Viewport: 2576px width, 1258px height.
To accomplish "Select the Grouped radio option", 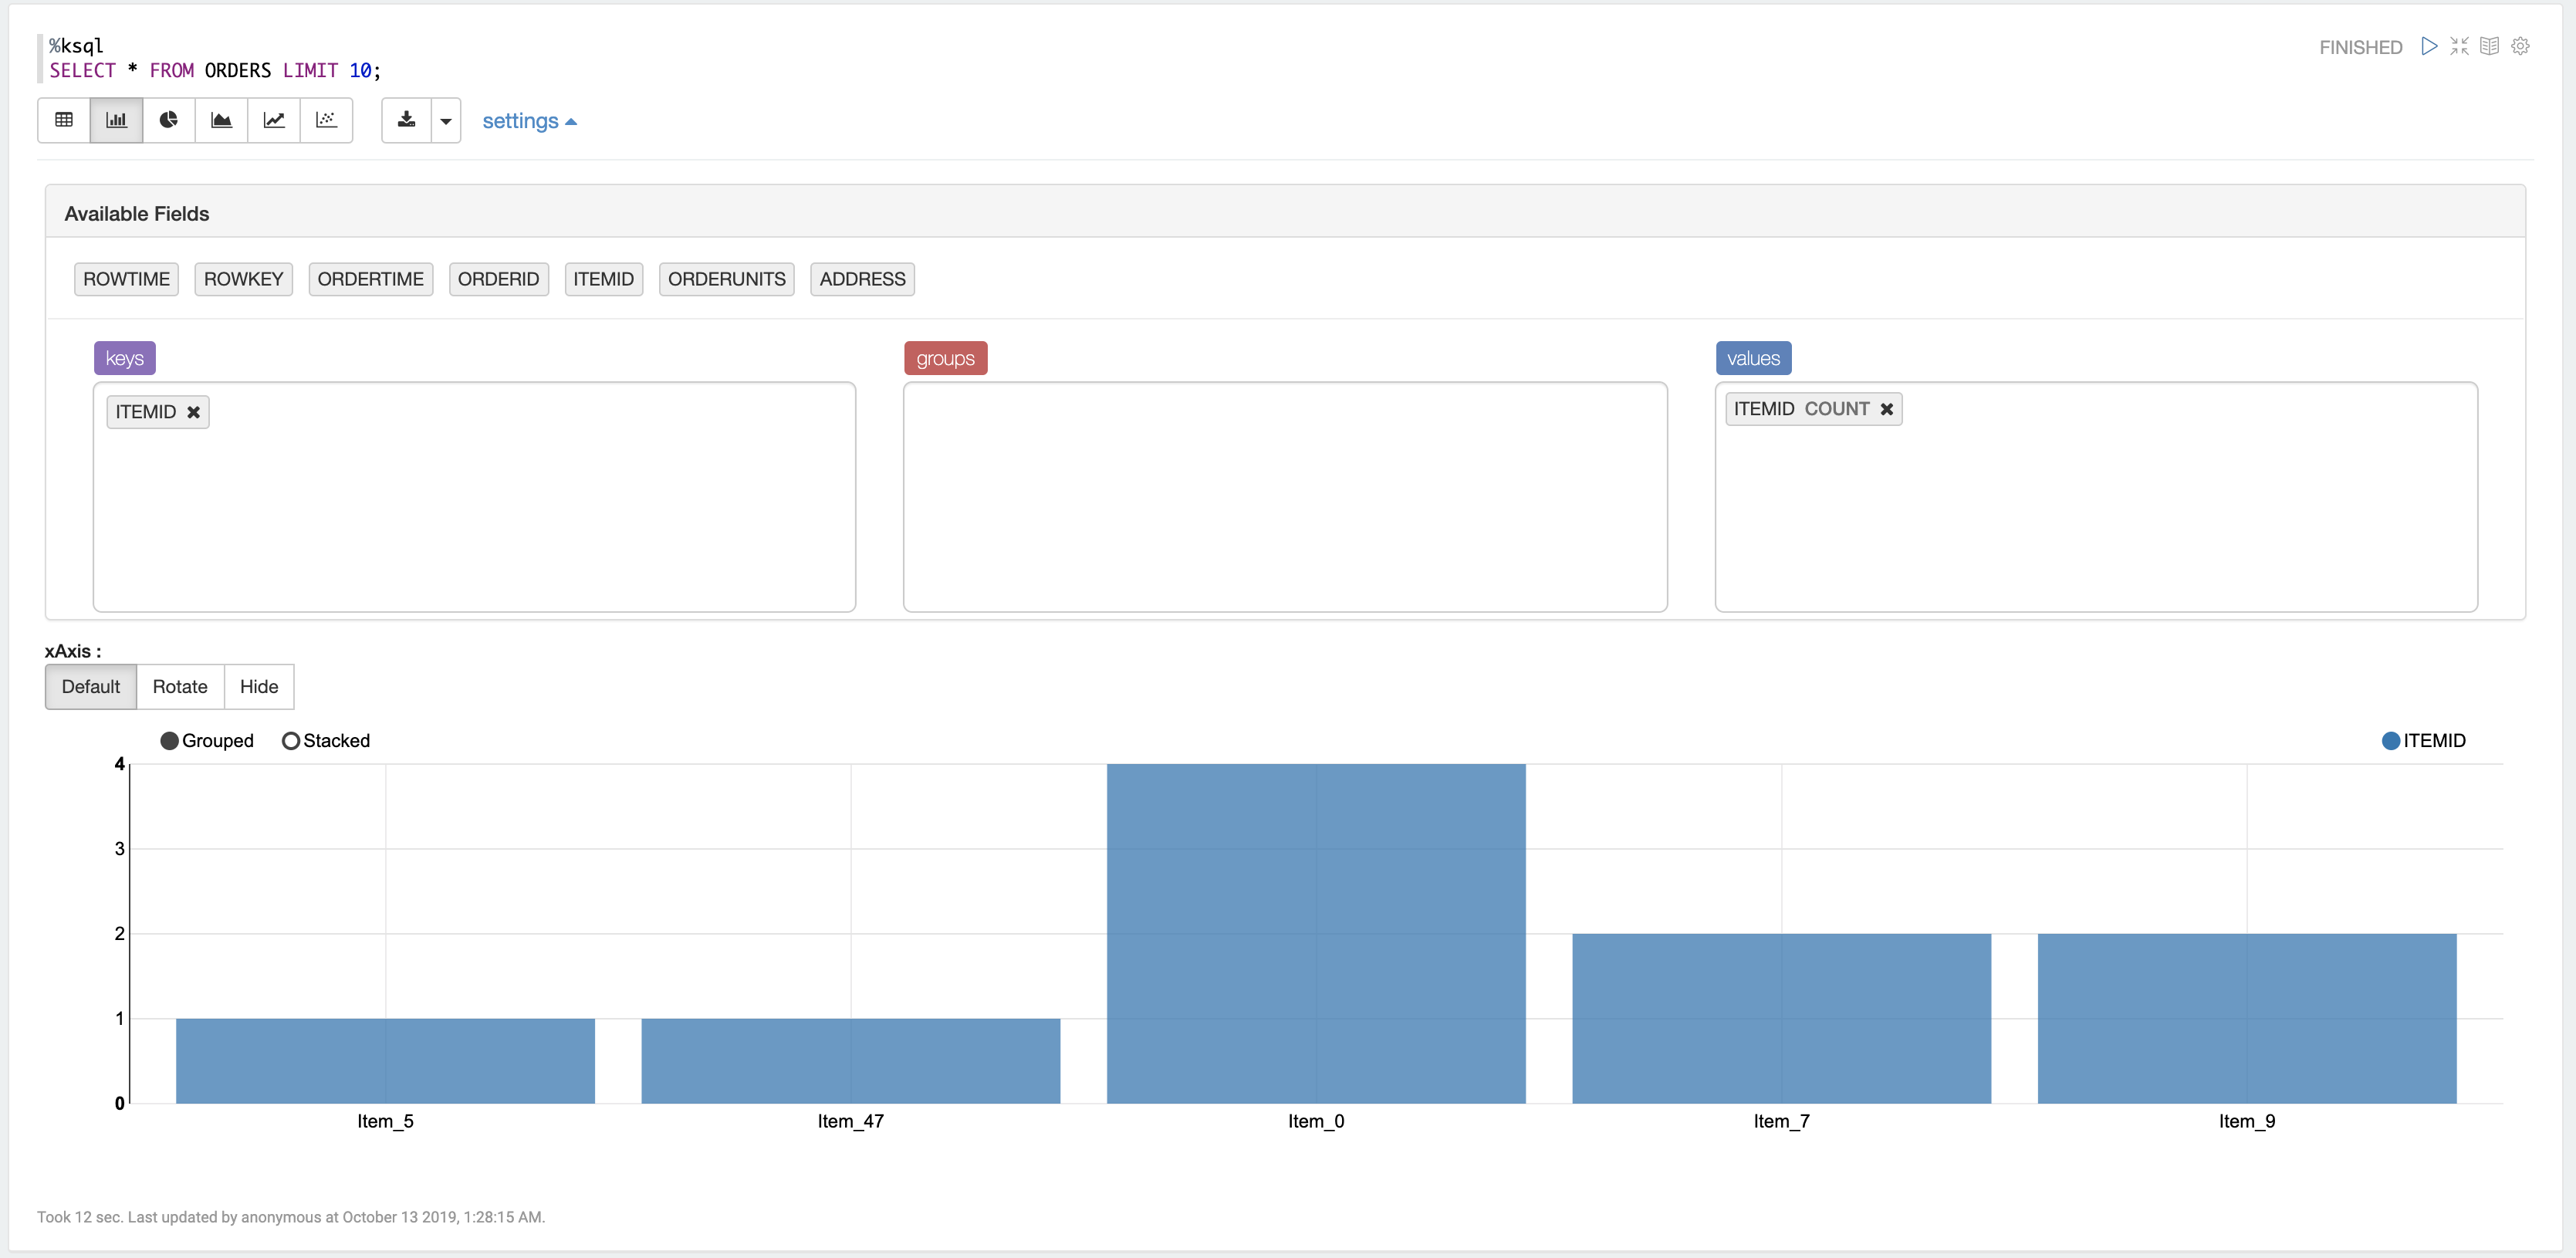I will pos(170,741).
